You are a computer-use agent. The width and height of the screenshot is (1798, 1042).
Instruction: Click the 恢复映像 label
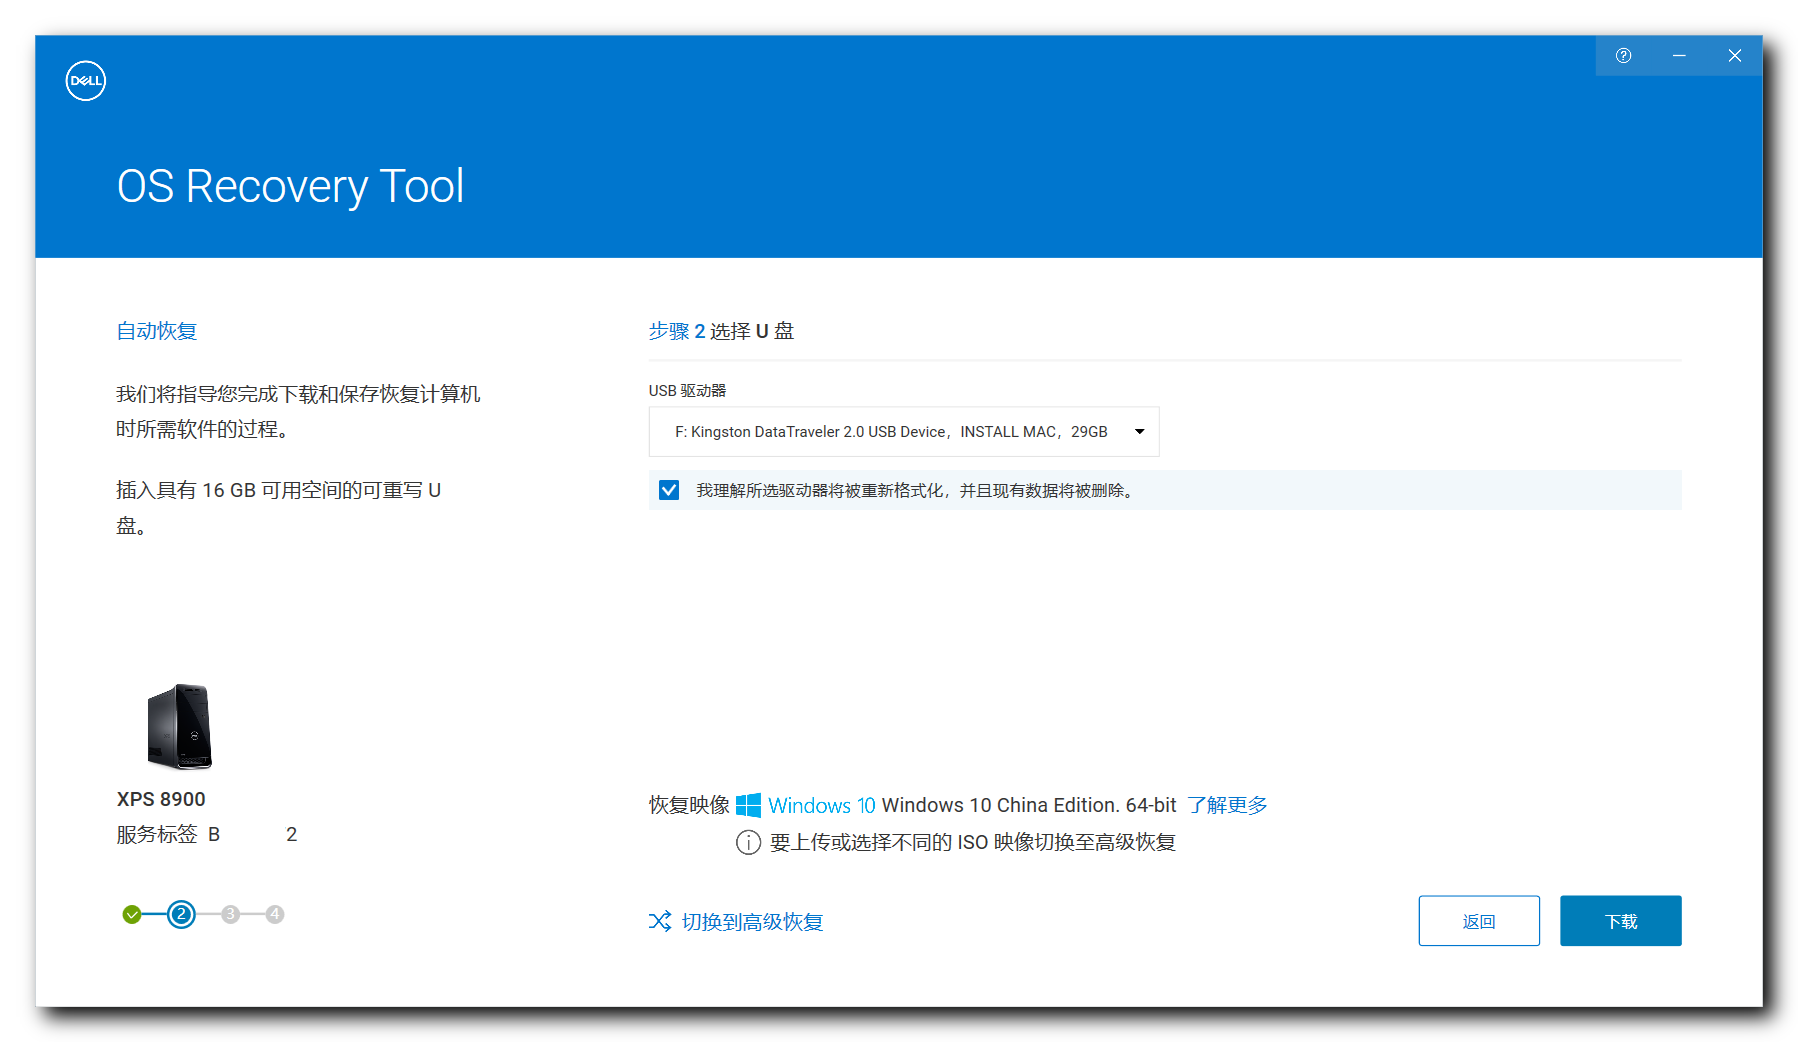click(x=689, y=805)
